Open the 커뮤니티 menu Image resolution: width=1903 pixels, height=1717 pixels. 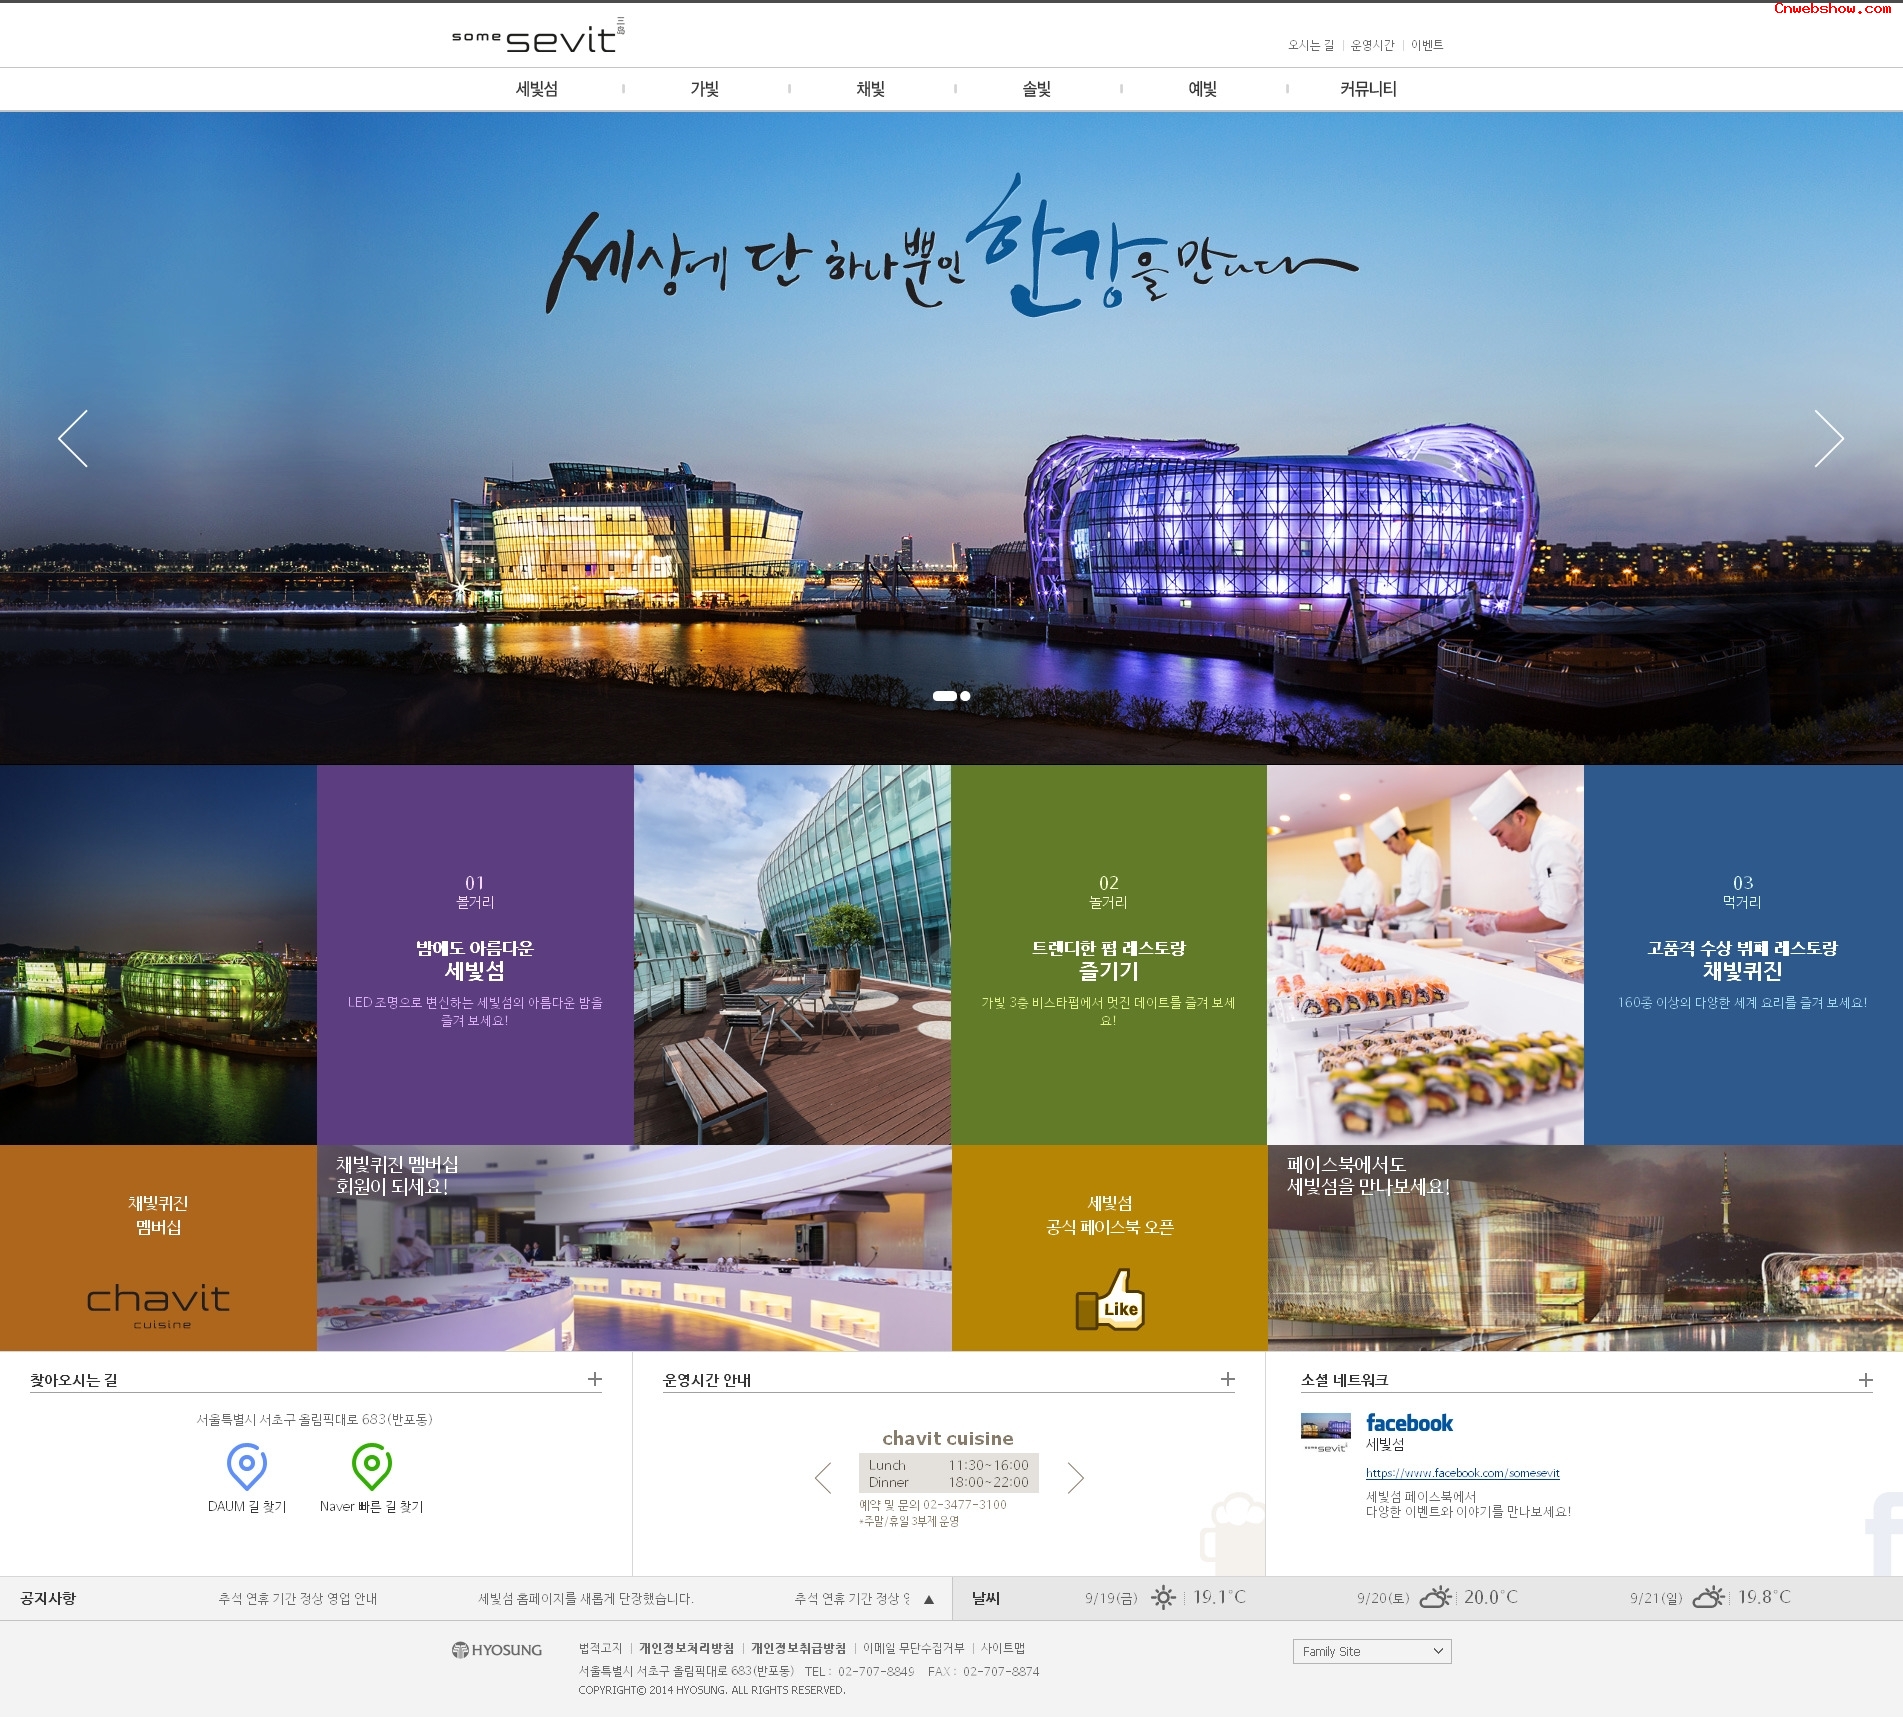pyautogui.click(x=1368, y=89)
